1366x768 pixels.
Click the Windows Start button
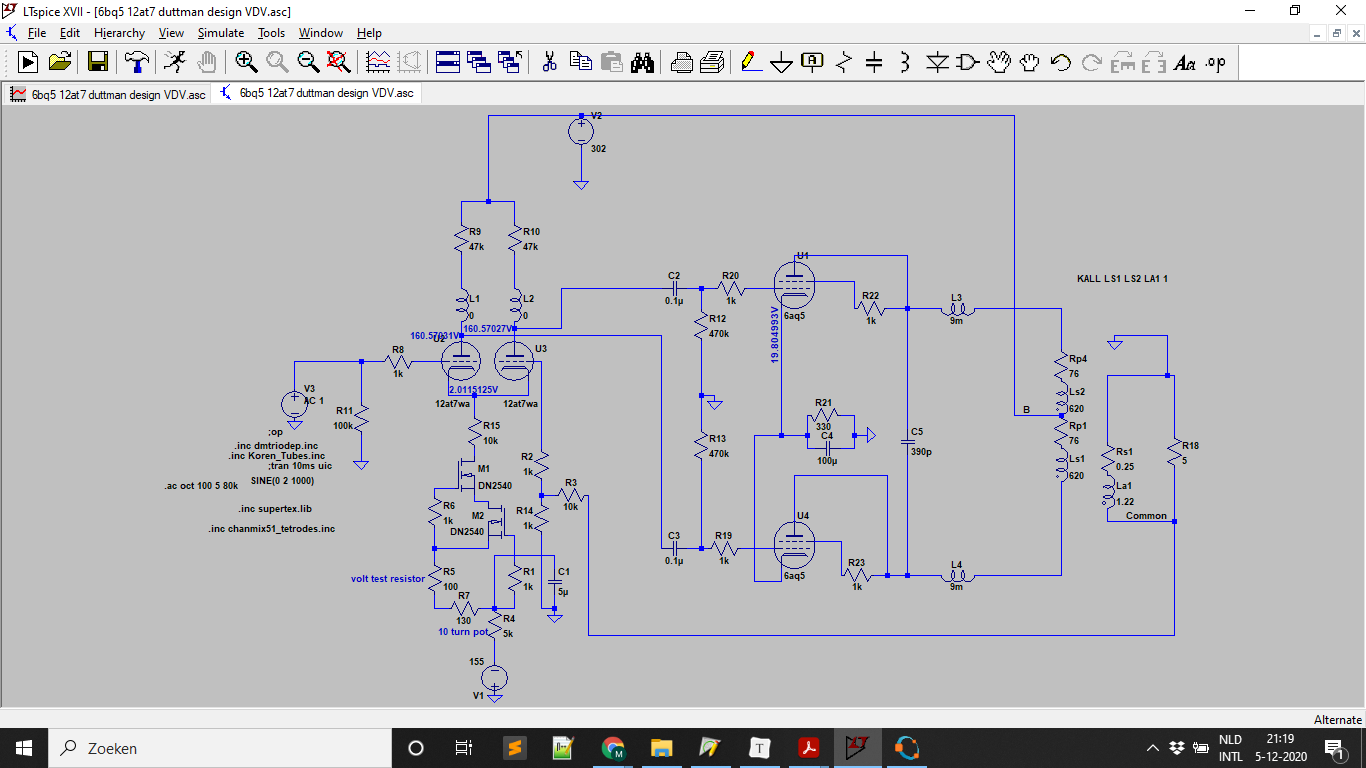(x=24, y=748)
